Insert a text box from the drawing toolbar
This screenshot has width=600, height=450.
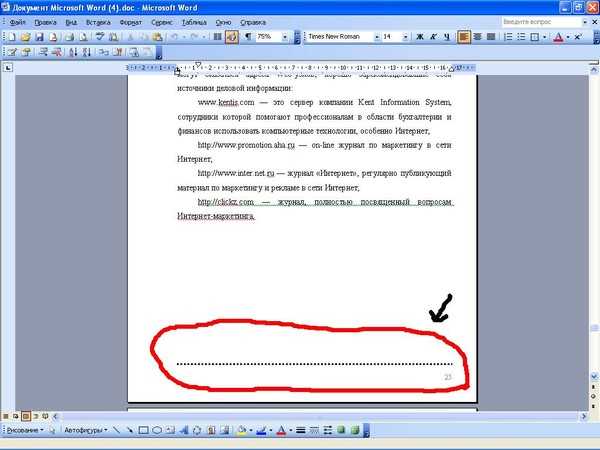coord(170,430)
